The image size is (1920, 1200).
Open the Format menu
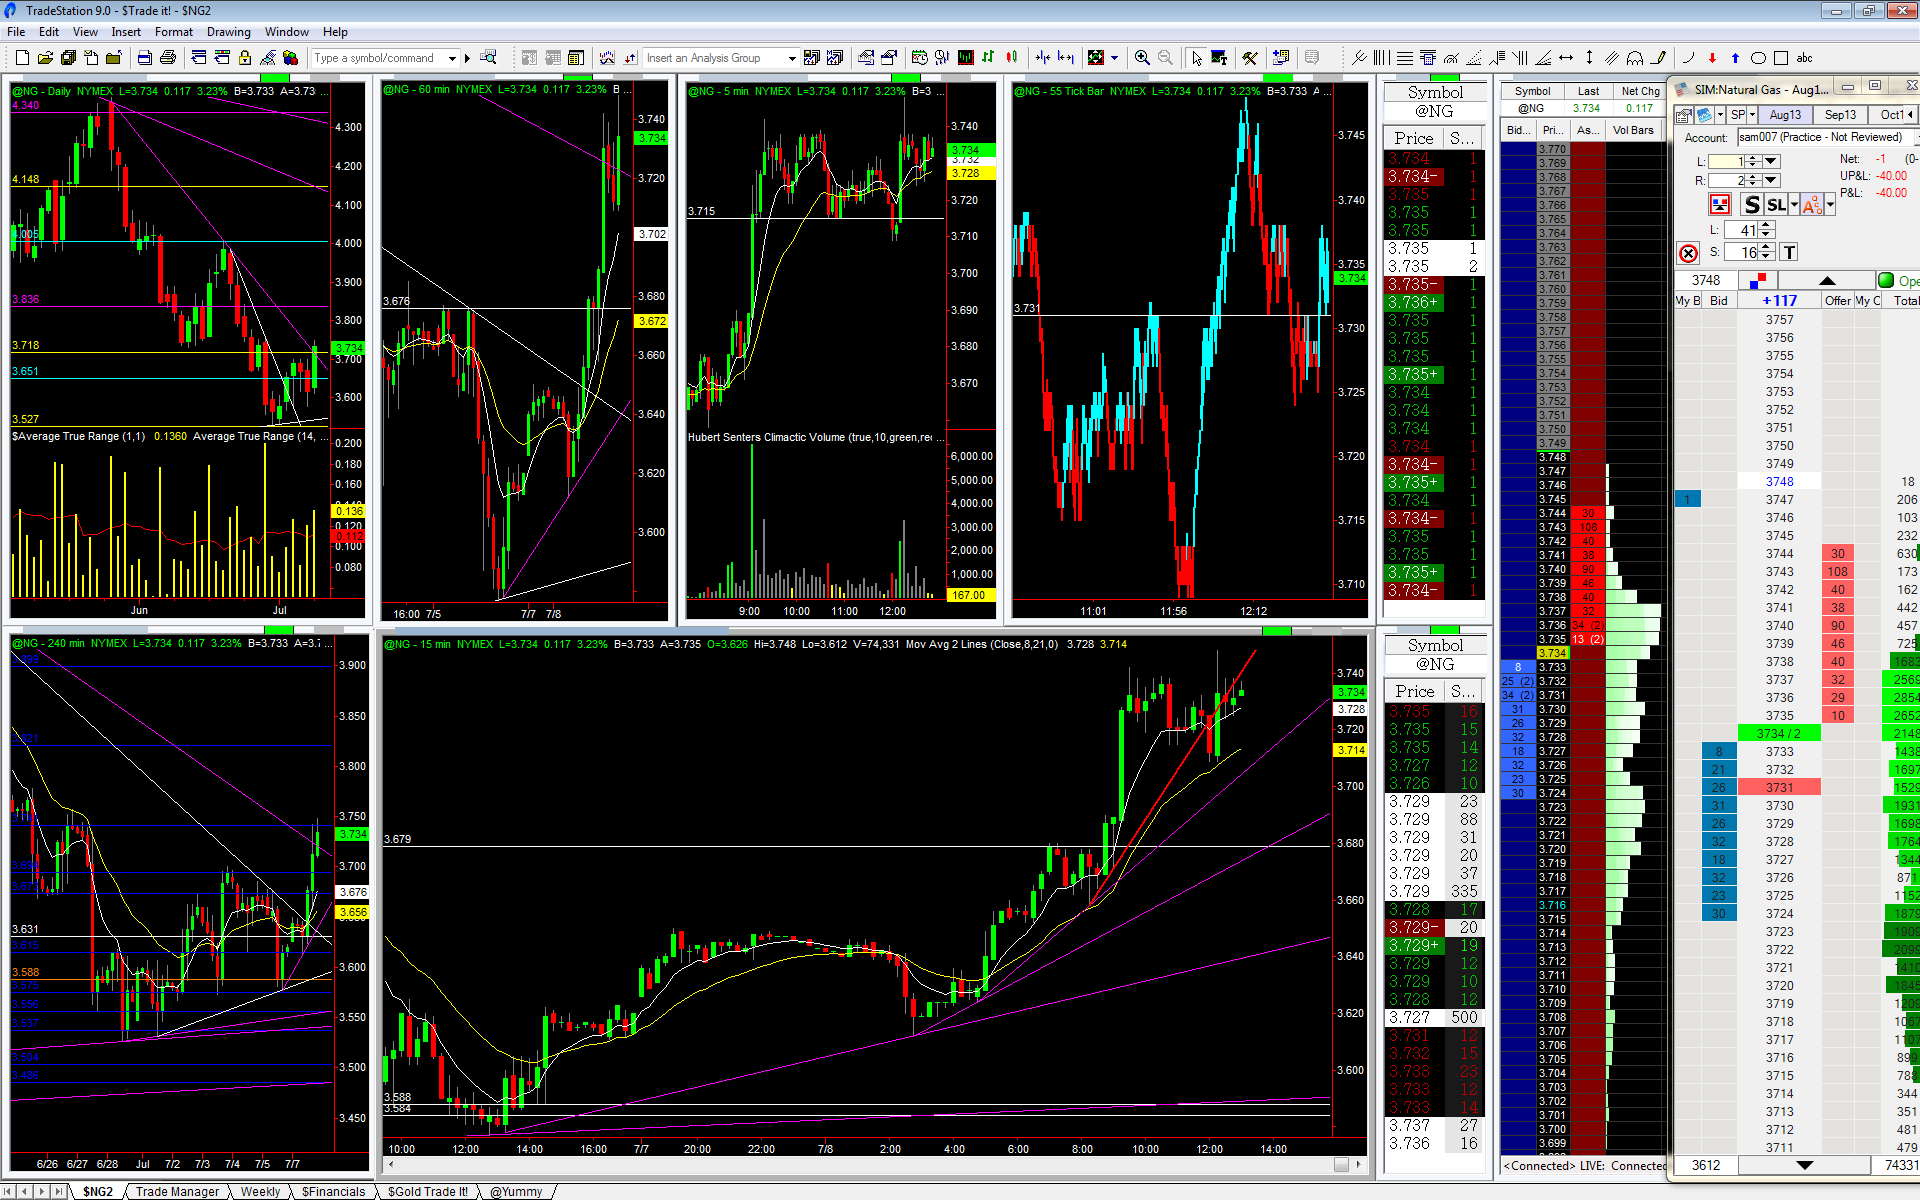pyautogui.click(x=174, y=32)
